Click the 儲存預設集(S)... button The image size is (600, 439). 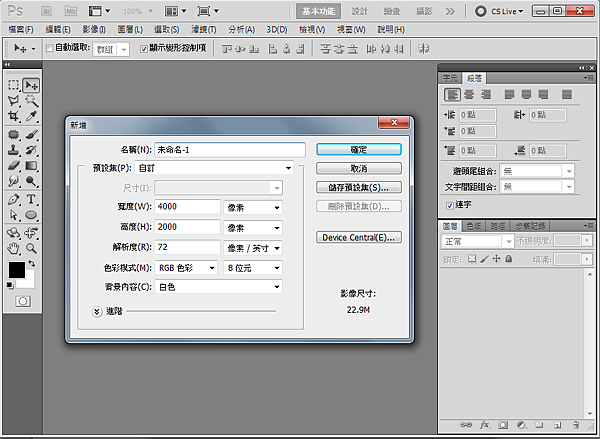click(359, 187)
